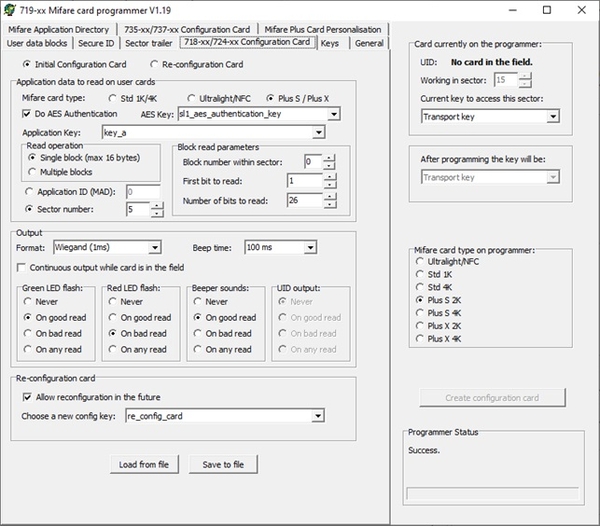Select Plus S 4K programmer card type

(x=439, y=313)
